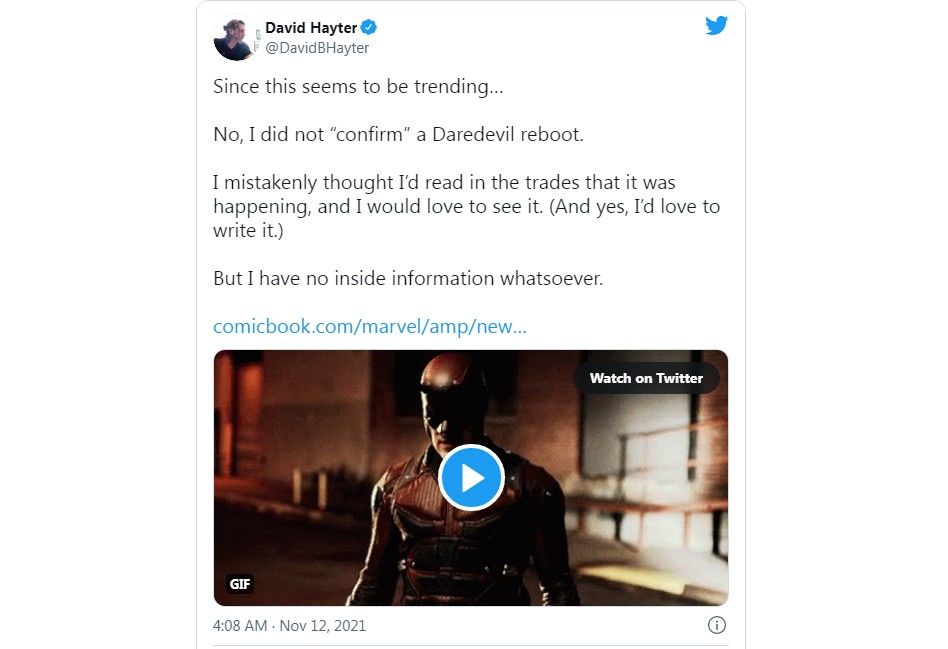Click the GIF badge on the media

pyautogui.click(x=240, y=584)
